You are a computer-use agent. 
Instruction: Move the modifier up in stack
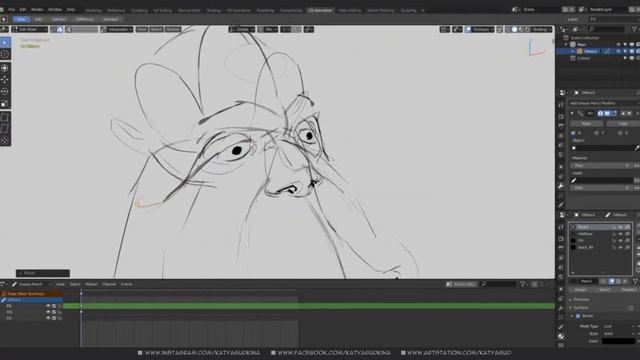click(623, 113)
